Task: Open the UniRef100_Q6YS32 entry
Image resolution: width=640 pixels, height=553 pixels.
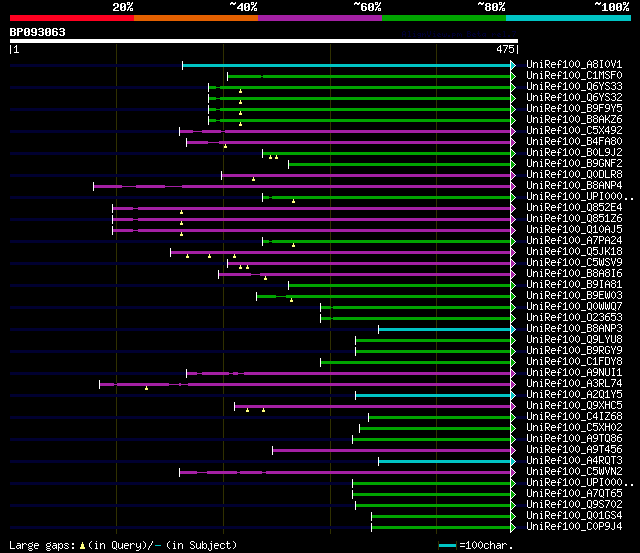Action: (x=574, y=98)
